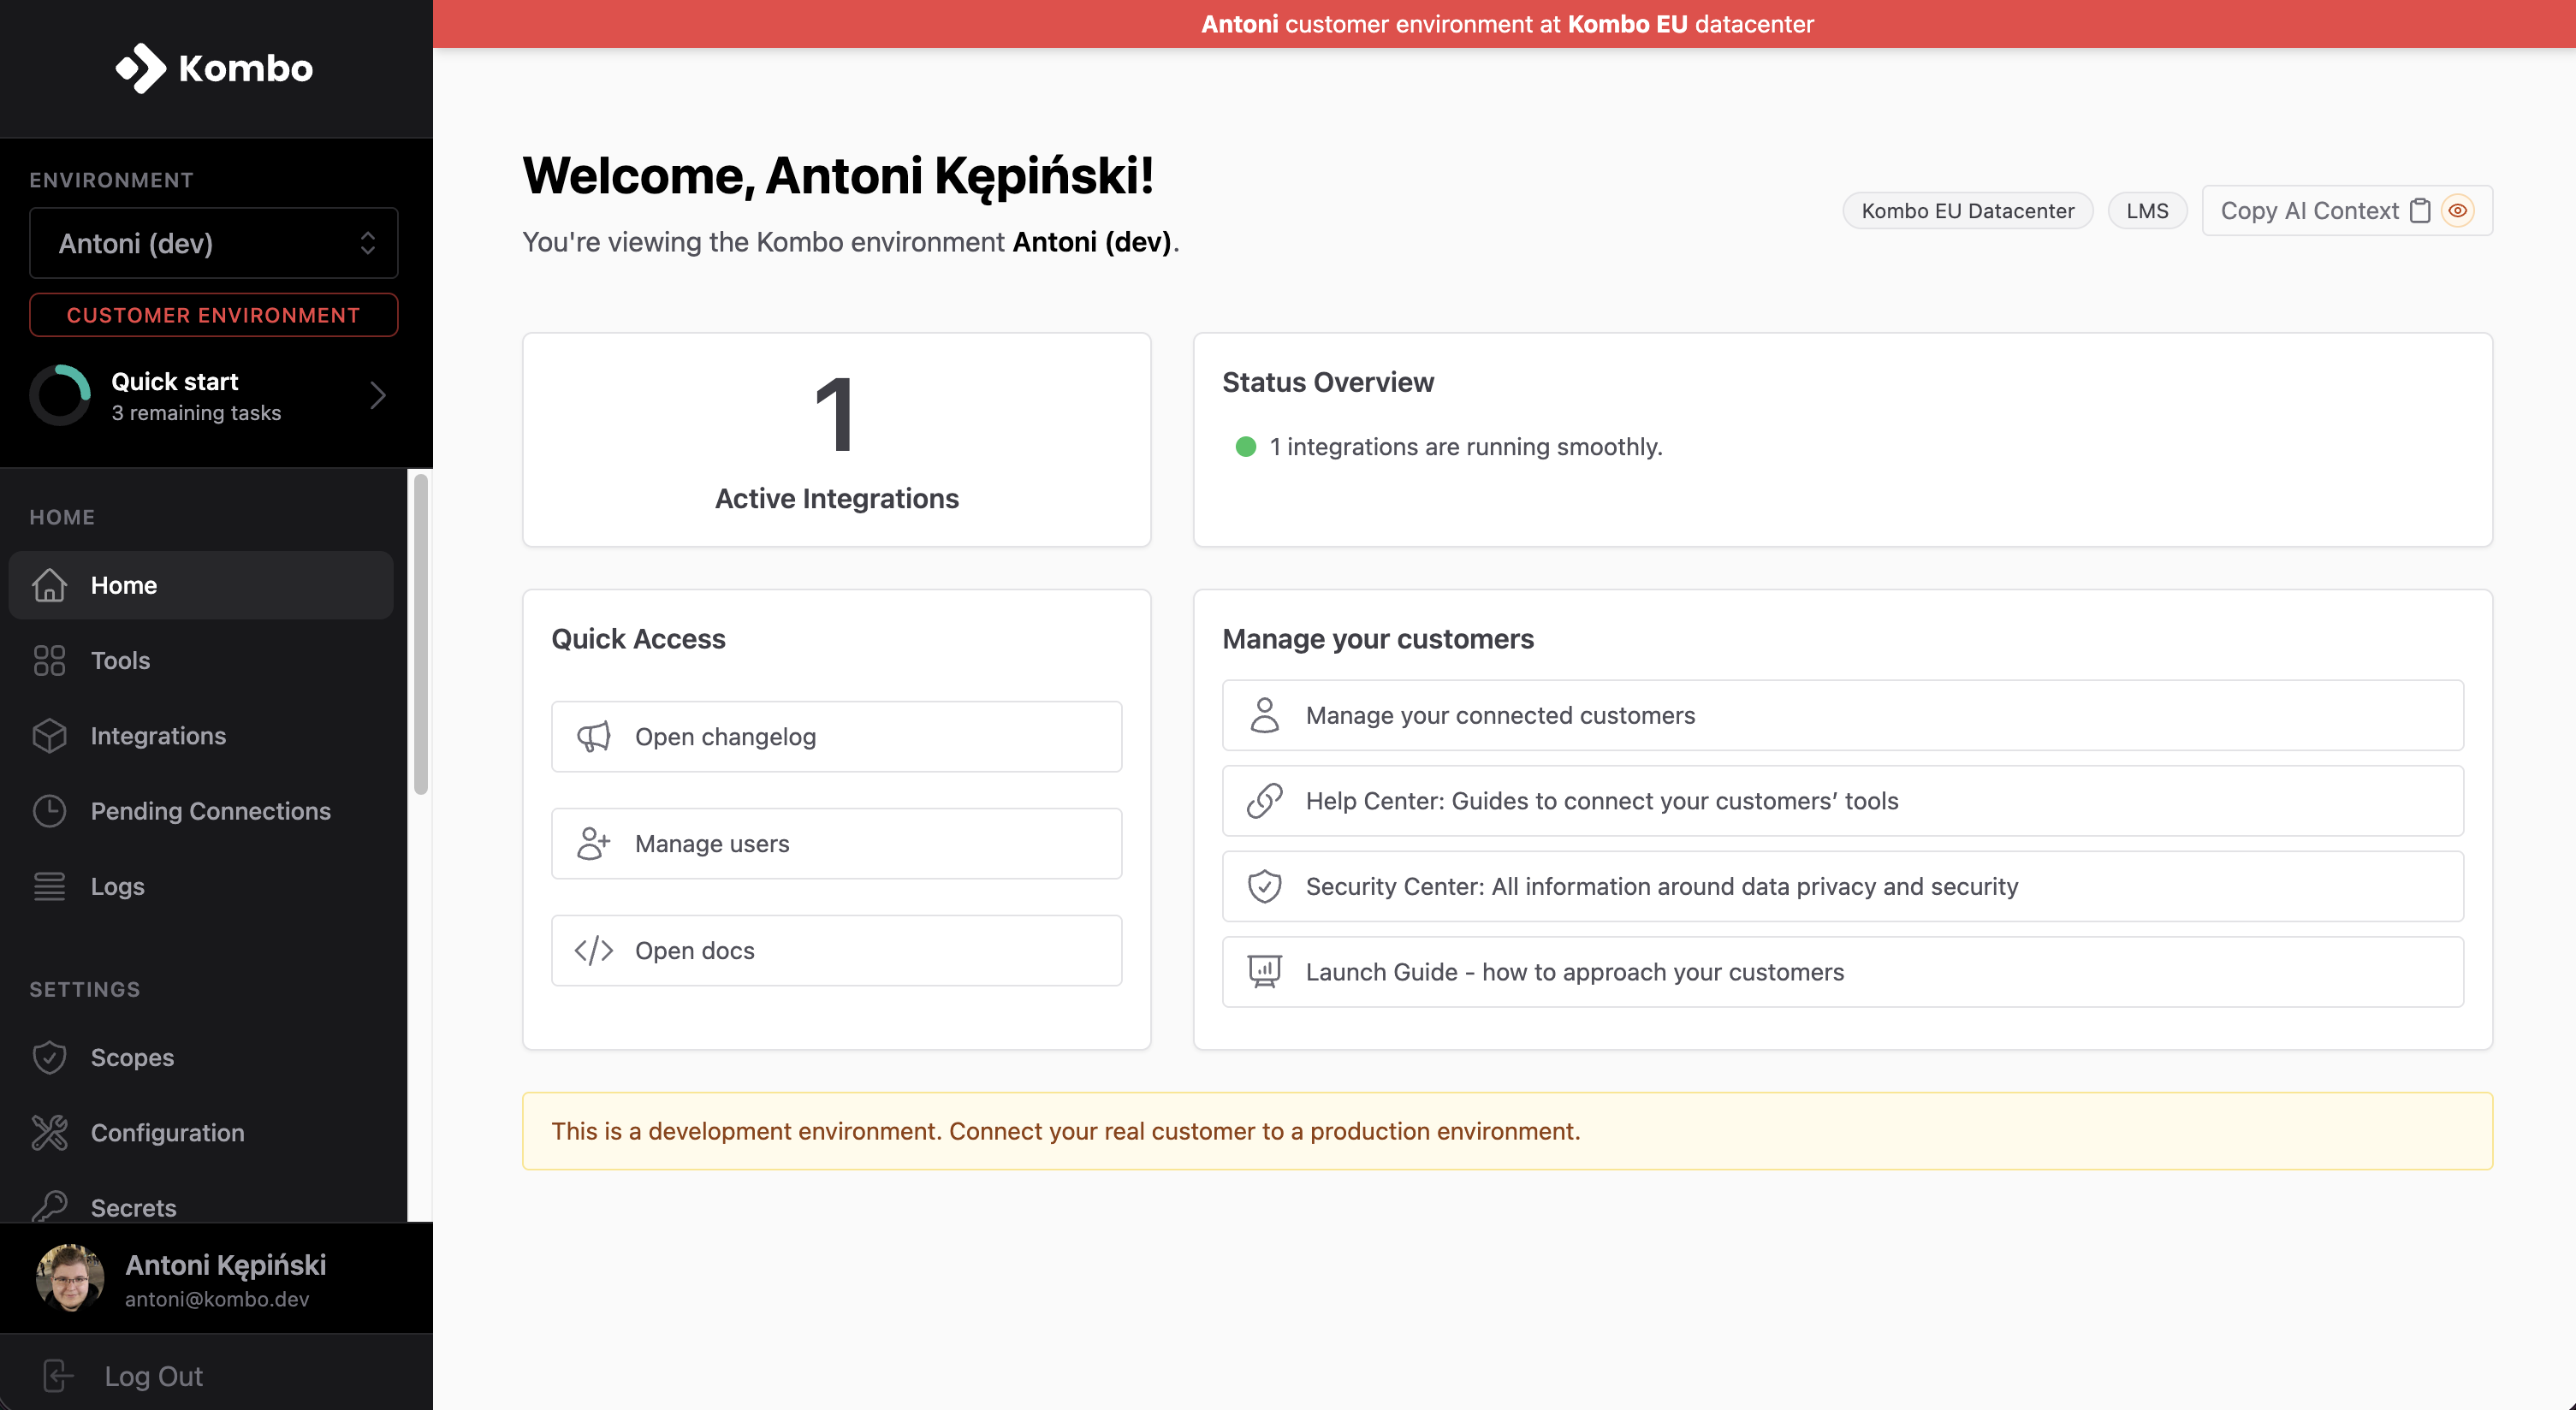Click the Manage users button

836,844
